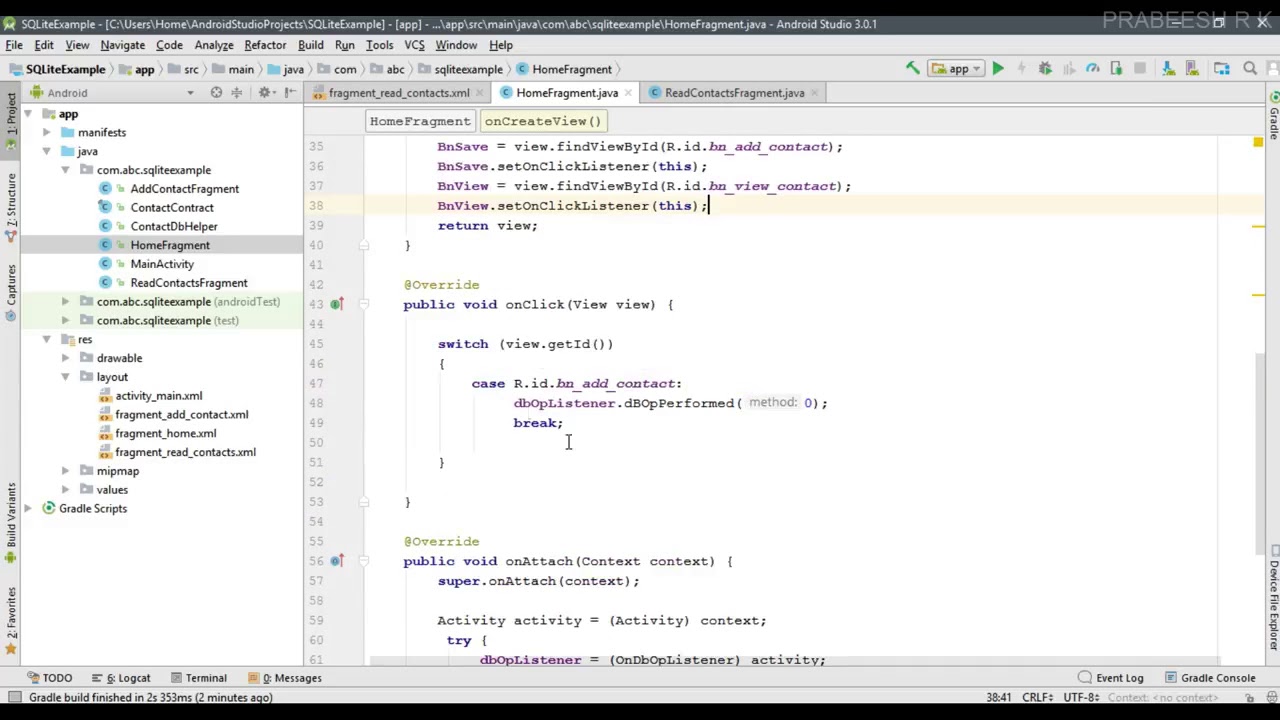This screenshot has height=720, width=1280.
Task: Expand the manifests folder
Action: [x=46, y=132]
